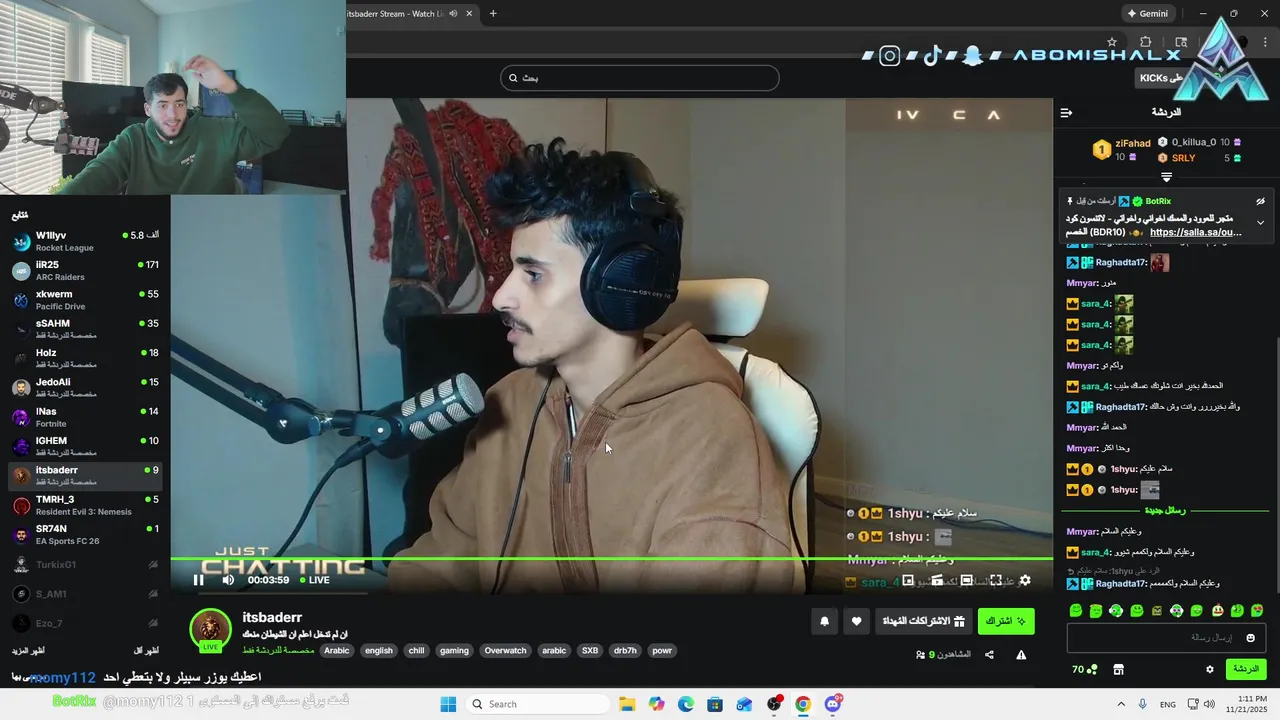
Task: Select the SXB tag
Action: pos(590,650)
